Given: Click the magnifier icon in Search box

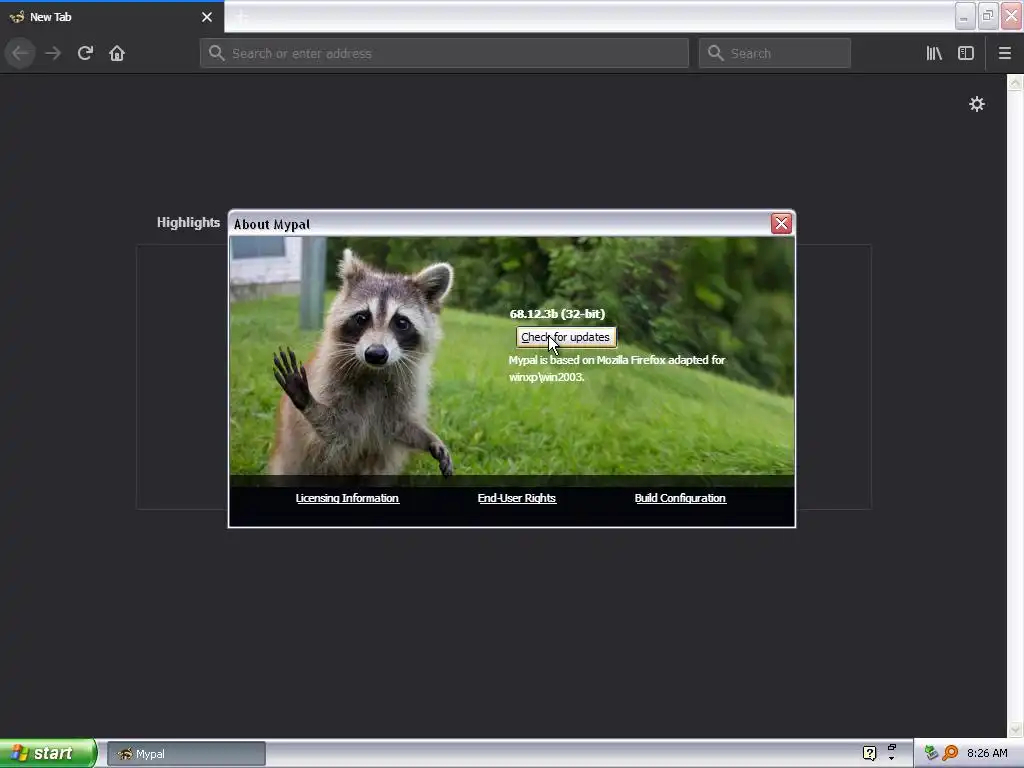Looking at the screenshot, I should [x=716, y=53].
